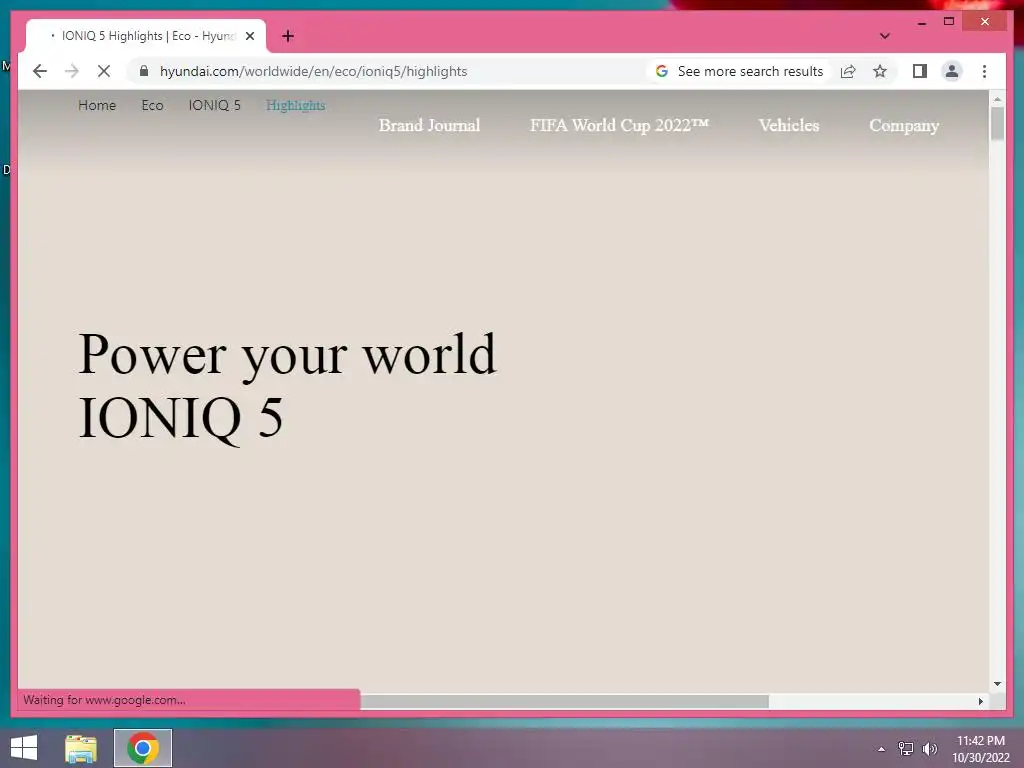View site security lock info
The image size is (1024, 768).
tap(144, 71)
